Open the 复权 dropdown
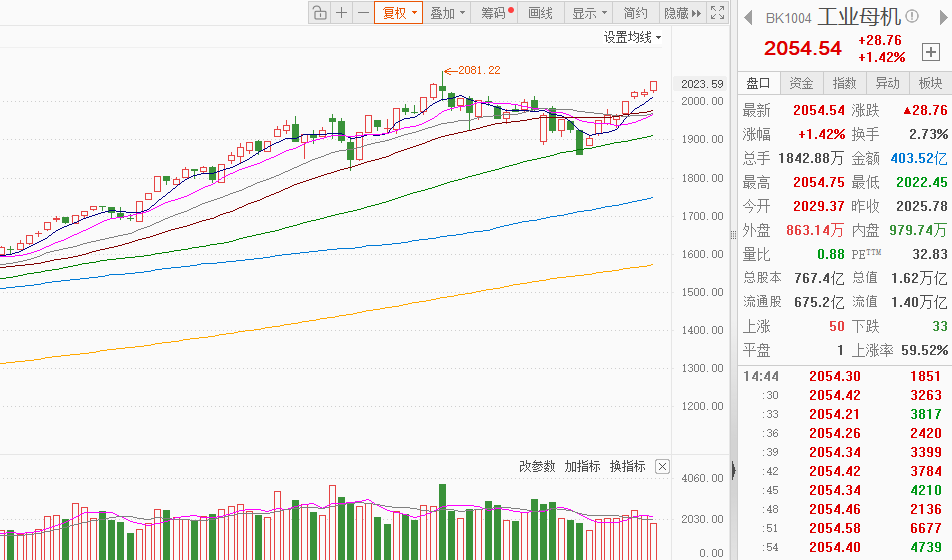Viewport: 952px width, 560px height. click(397, 13)
